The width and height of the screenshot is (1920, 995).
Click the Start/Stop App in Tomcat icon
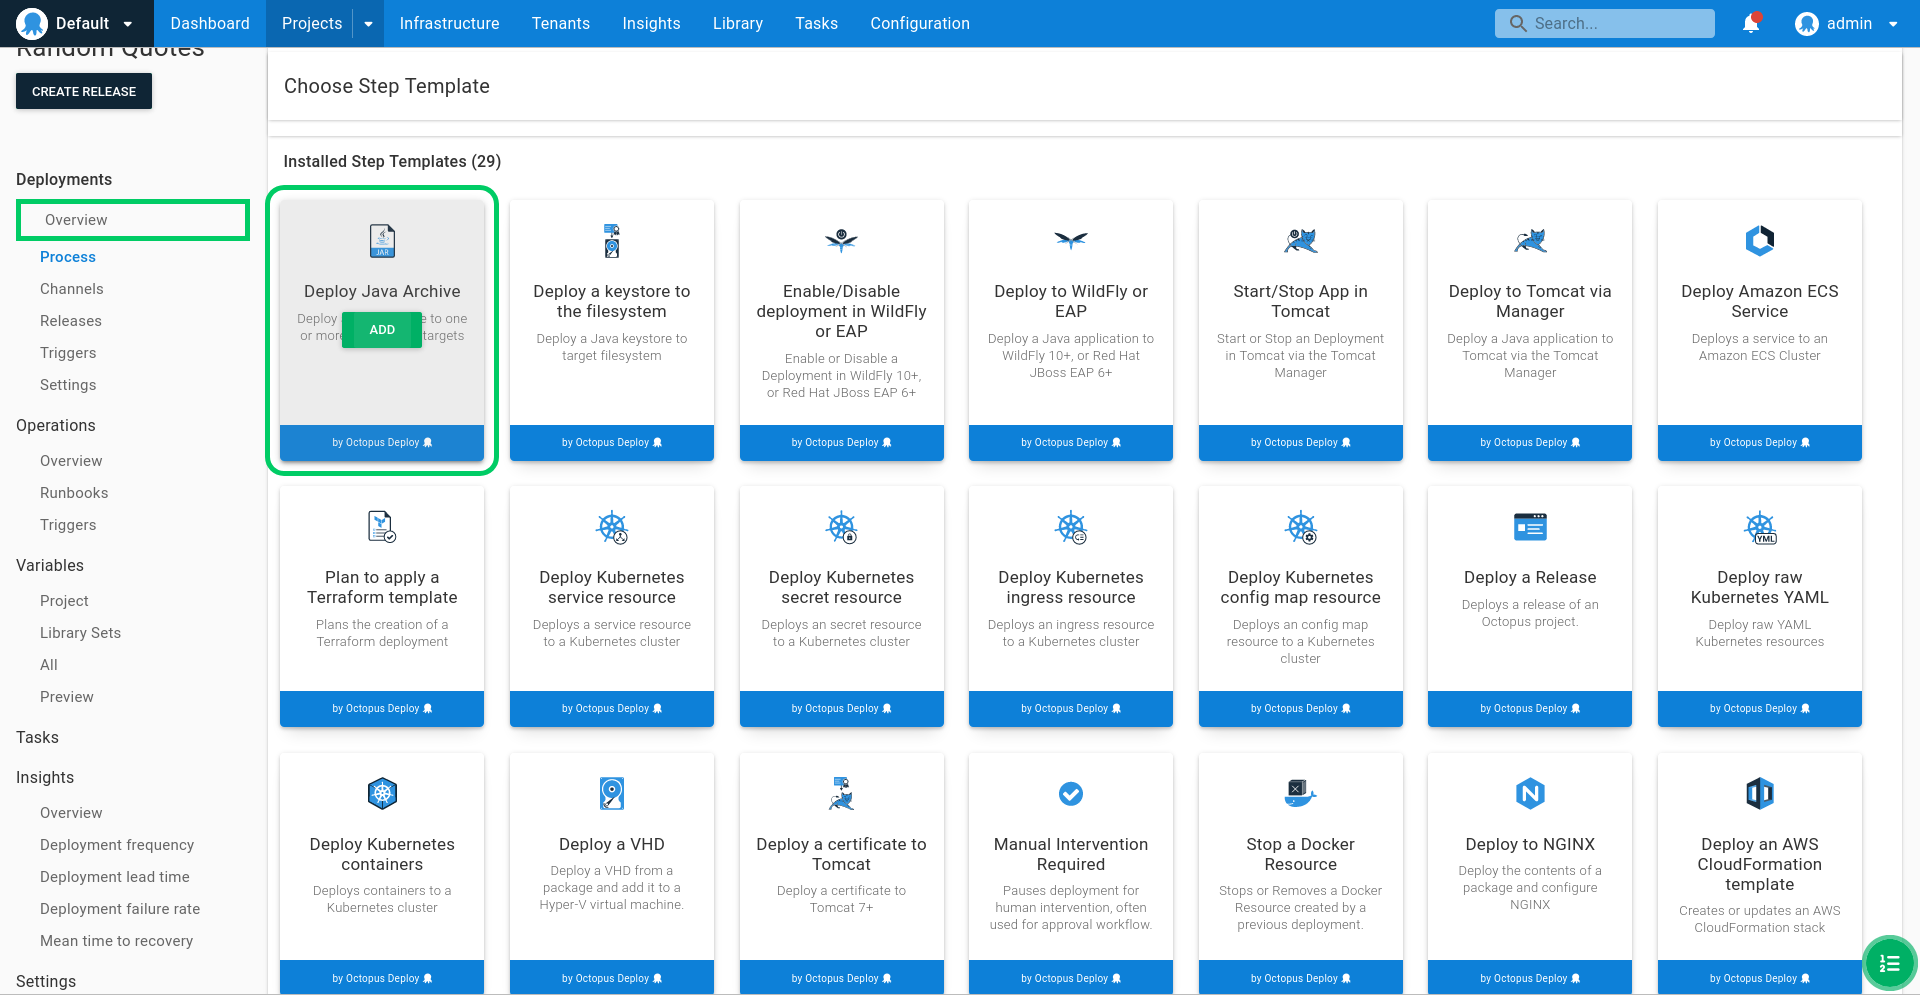[1301, 240]
